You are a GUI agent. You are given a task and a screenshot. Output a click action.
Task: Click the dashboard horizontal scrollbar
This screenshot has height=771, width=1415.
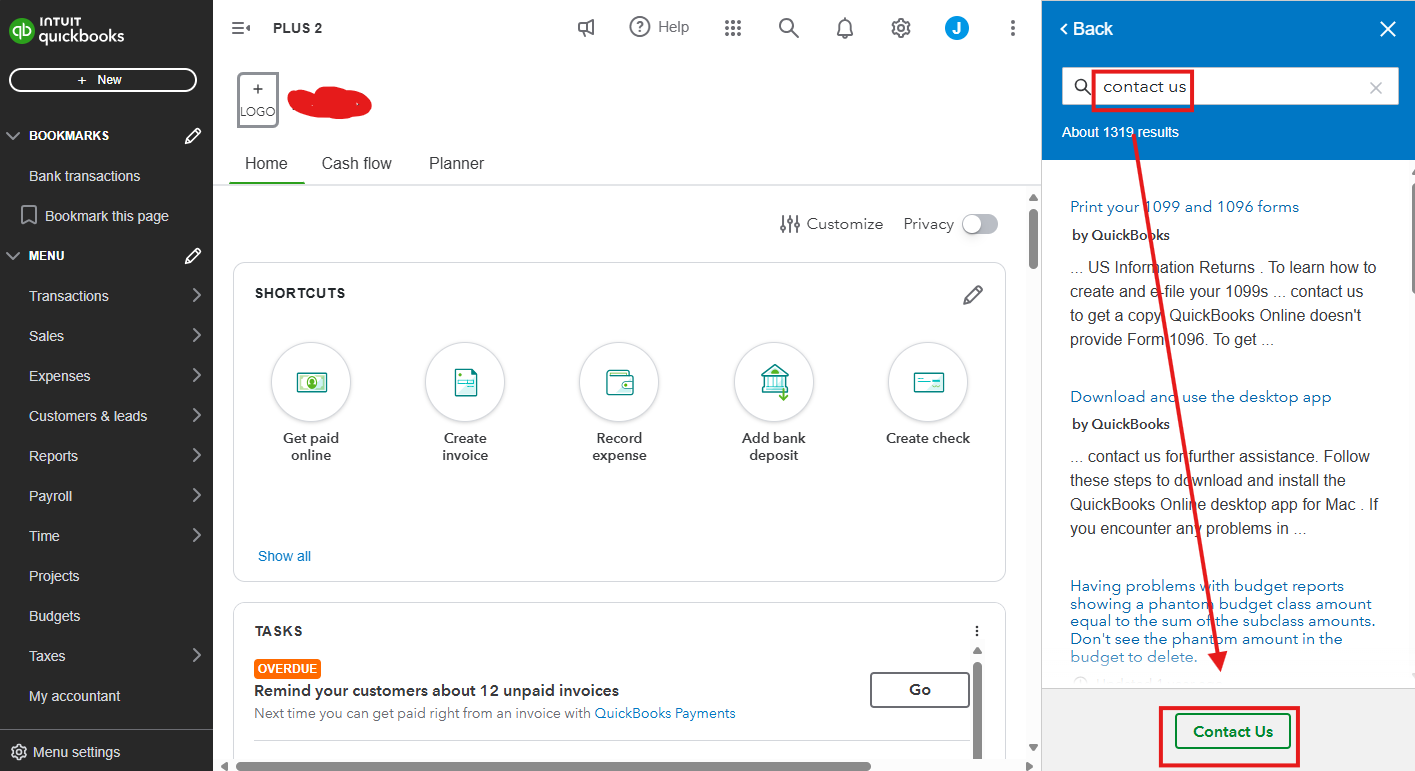pyautogui.click(x=553, y=766)
